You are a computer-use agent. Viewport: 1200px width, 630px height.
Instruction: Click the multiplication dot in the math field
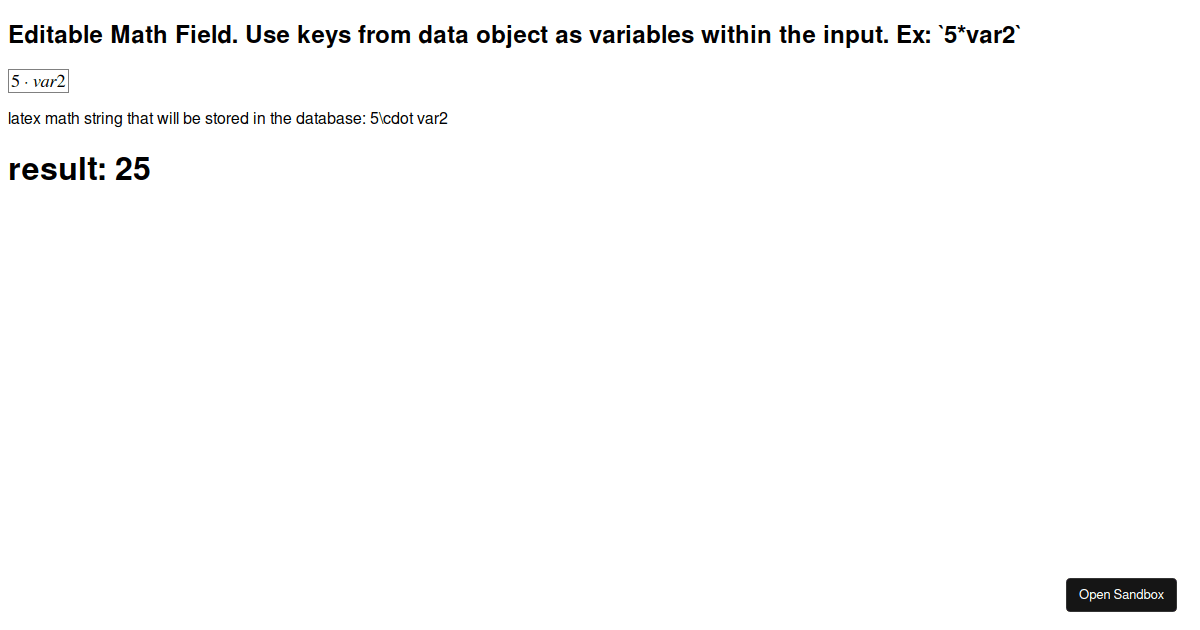[x=24, y=81]
